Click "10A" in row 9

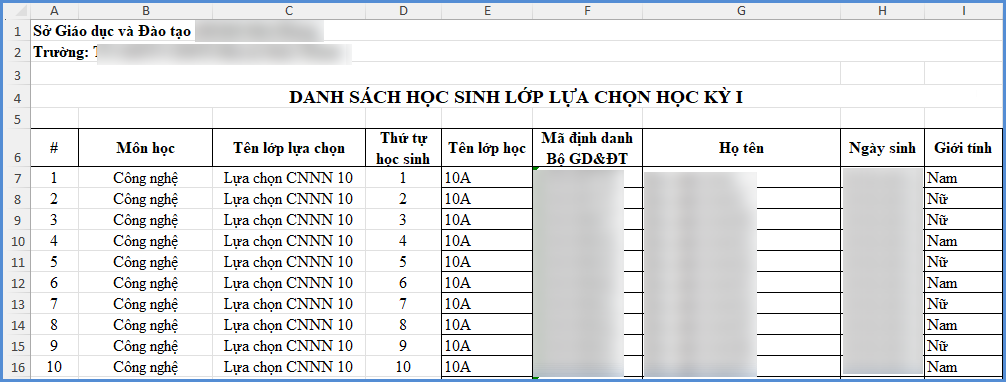[487, 220]
